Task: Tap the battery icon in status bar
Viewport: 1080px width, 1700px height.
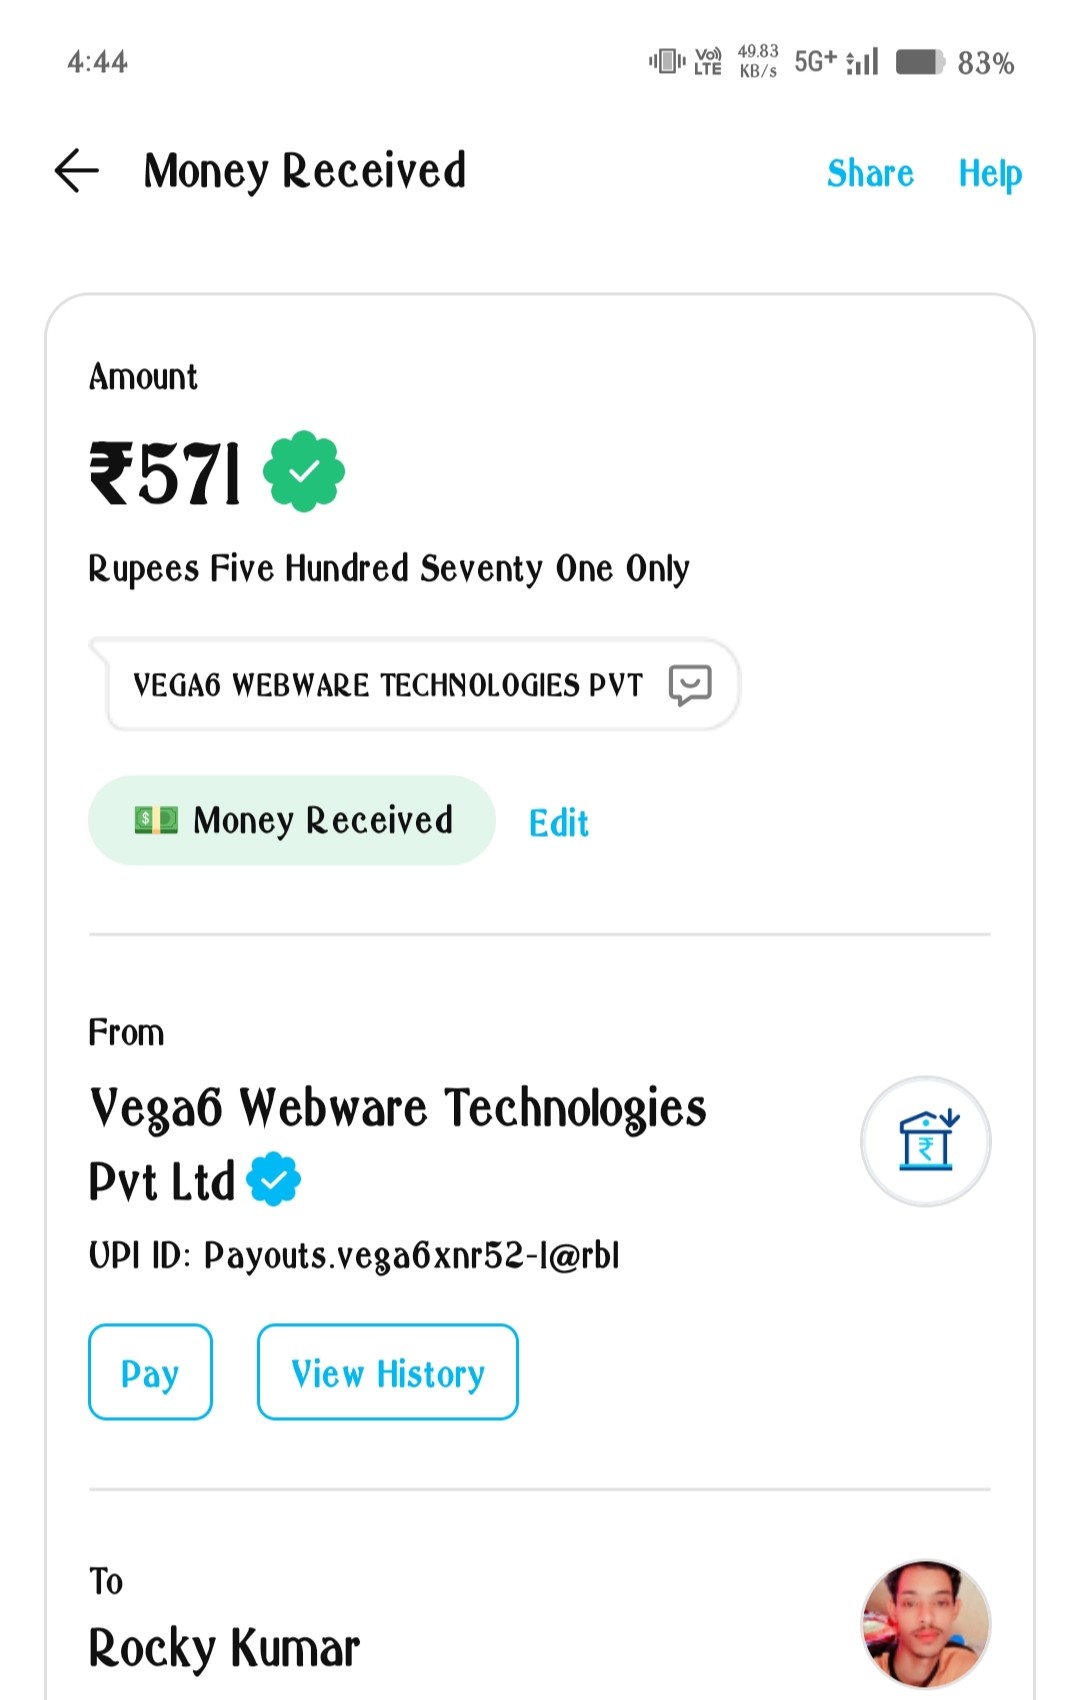Action: click(x=920, y=62)
